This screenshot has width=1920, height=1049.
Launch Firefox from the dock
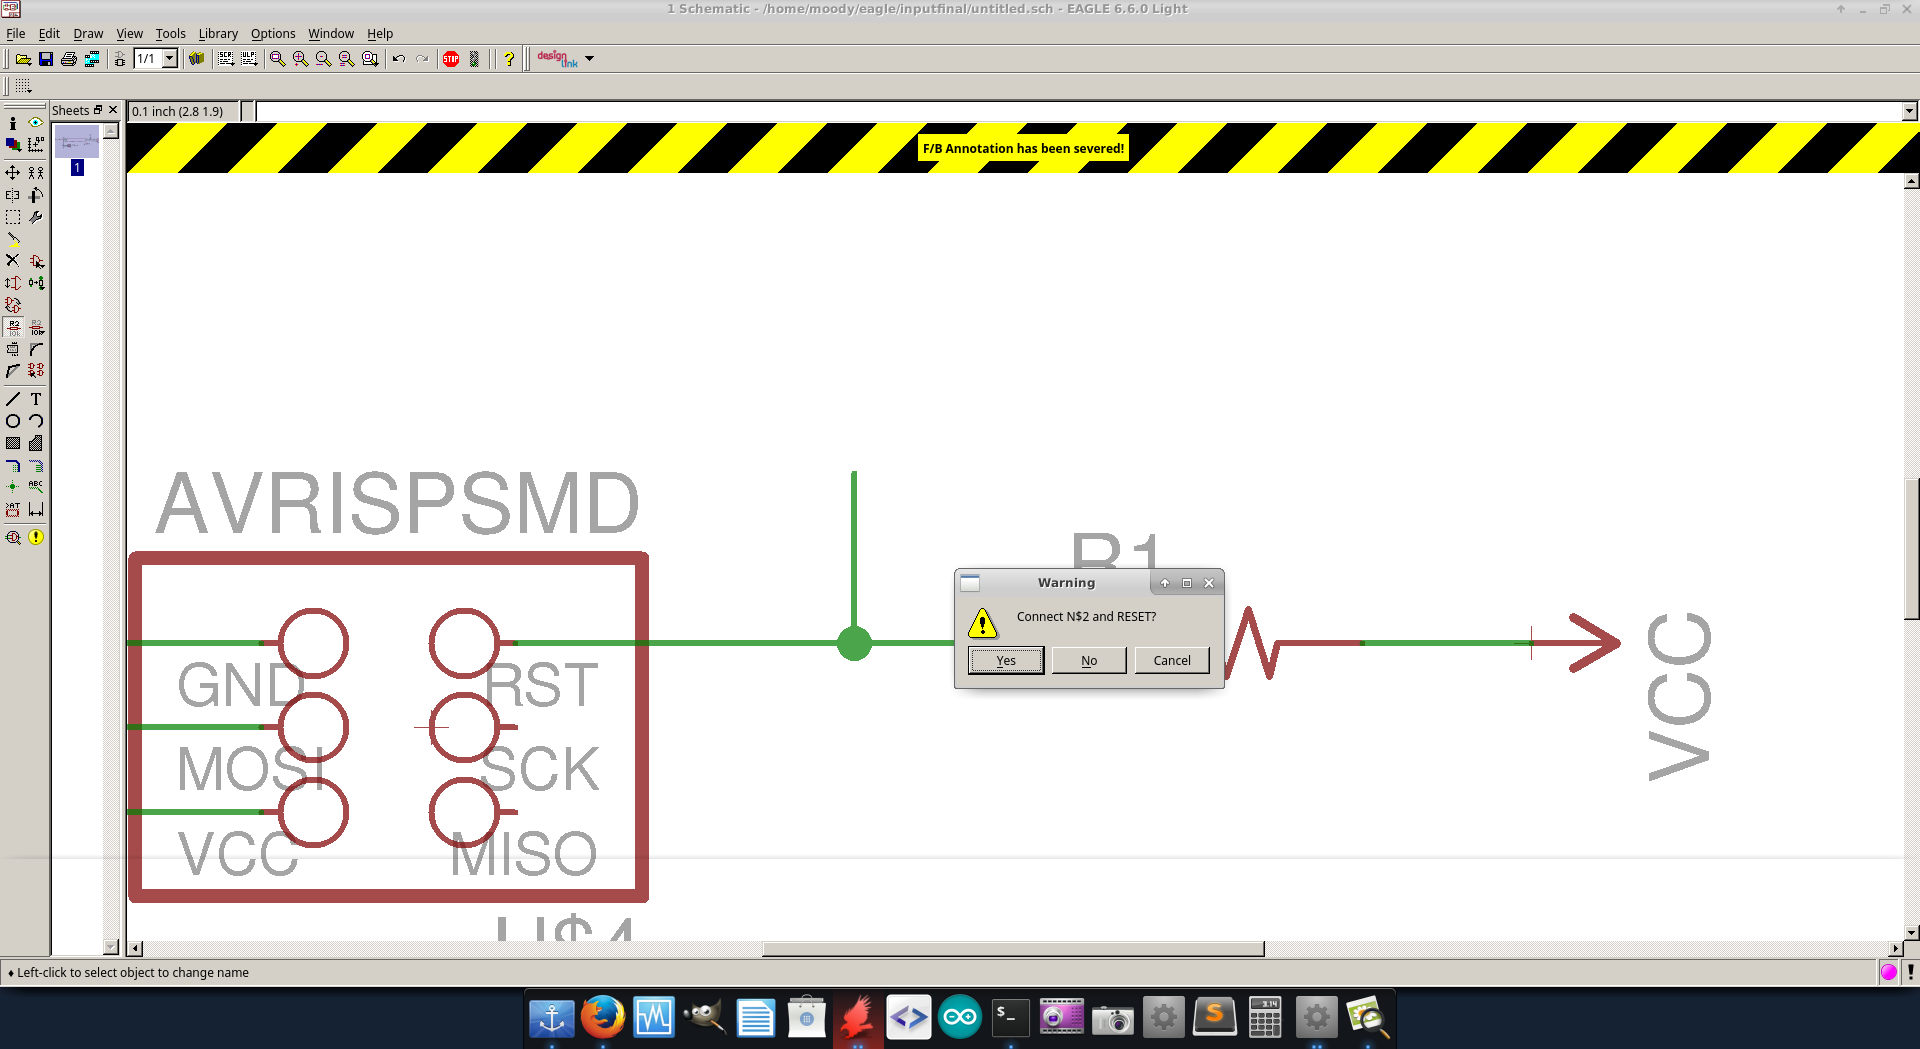click(x=603, y=1018)
